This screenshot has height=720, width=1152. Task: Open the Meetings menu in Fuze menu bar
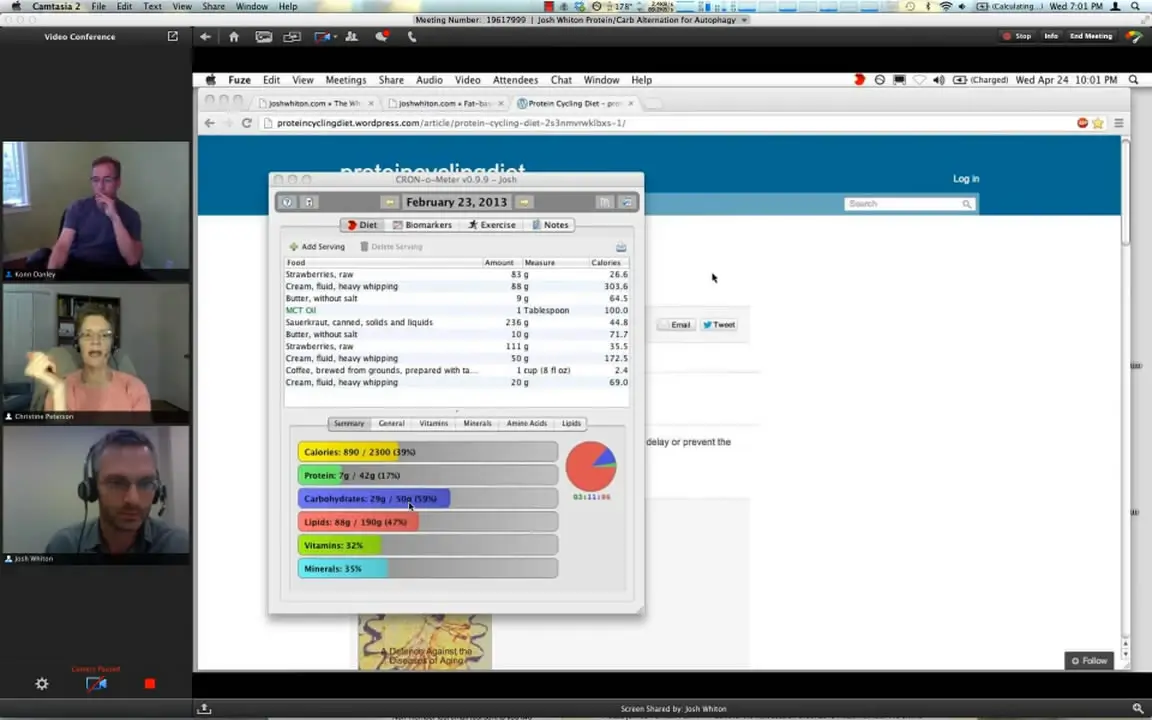[346, 80]
